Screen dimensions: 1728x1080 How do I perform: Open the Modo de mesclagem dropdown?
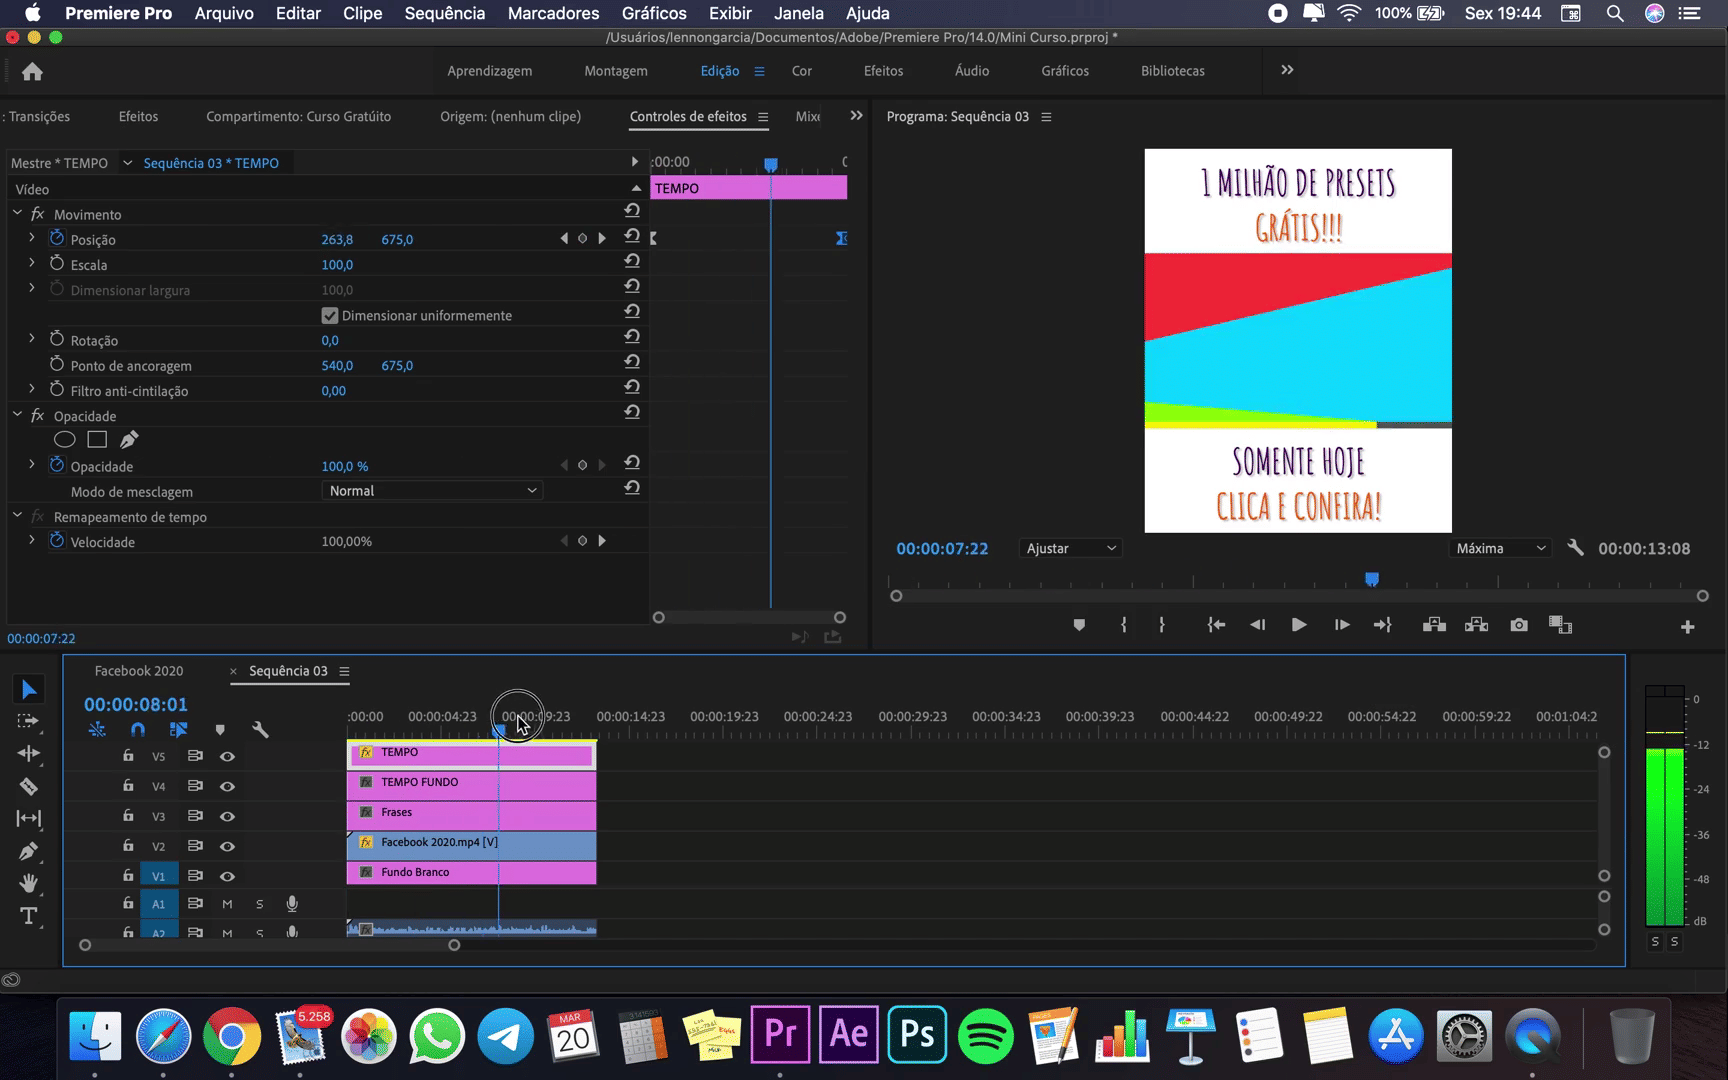point(432,491)
